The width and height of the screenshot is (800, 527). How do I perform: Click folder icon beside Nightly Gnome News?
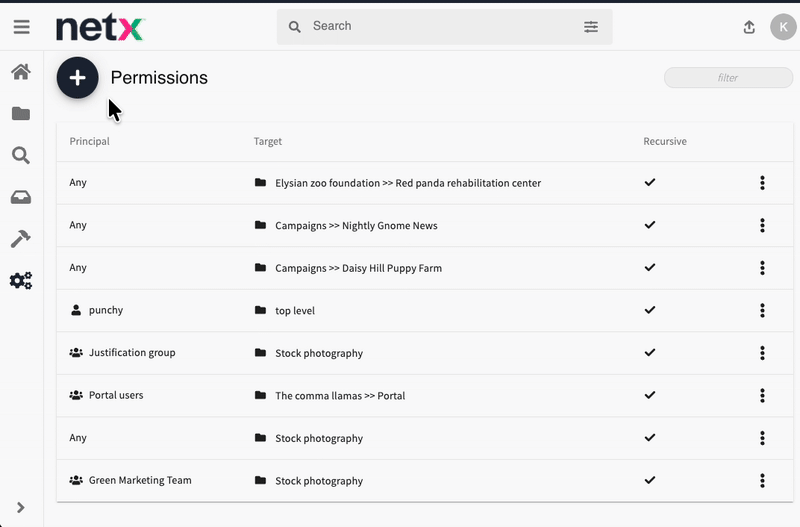[260, 224]
